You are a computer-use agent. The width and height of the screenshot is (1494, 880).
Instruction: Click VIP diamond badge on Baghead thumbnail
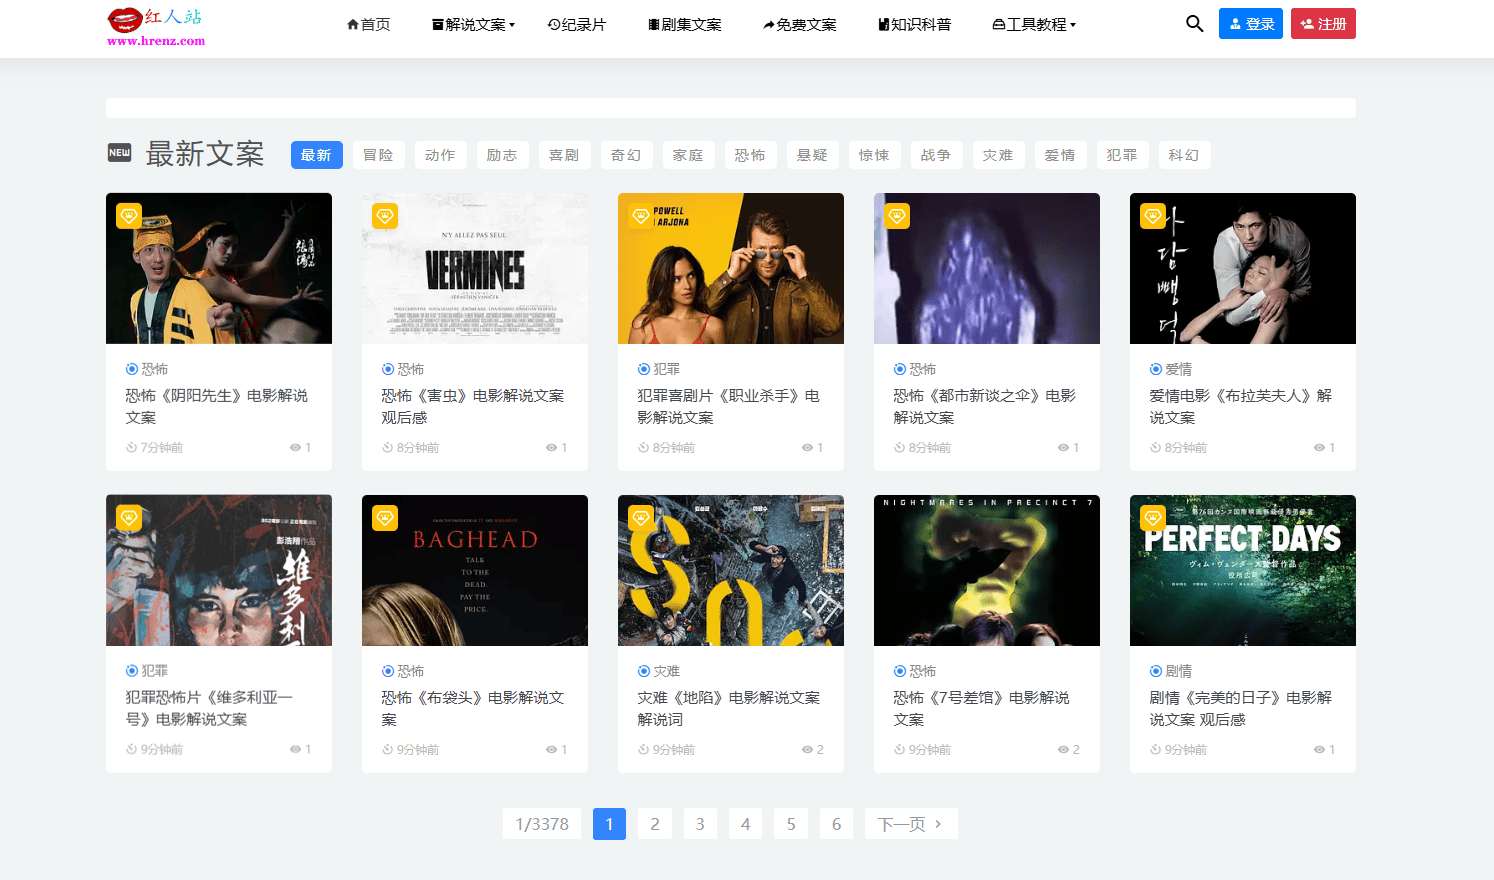(x=385, y=518)
